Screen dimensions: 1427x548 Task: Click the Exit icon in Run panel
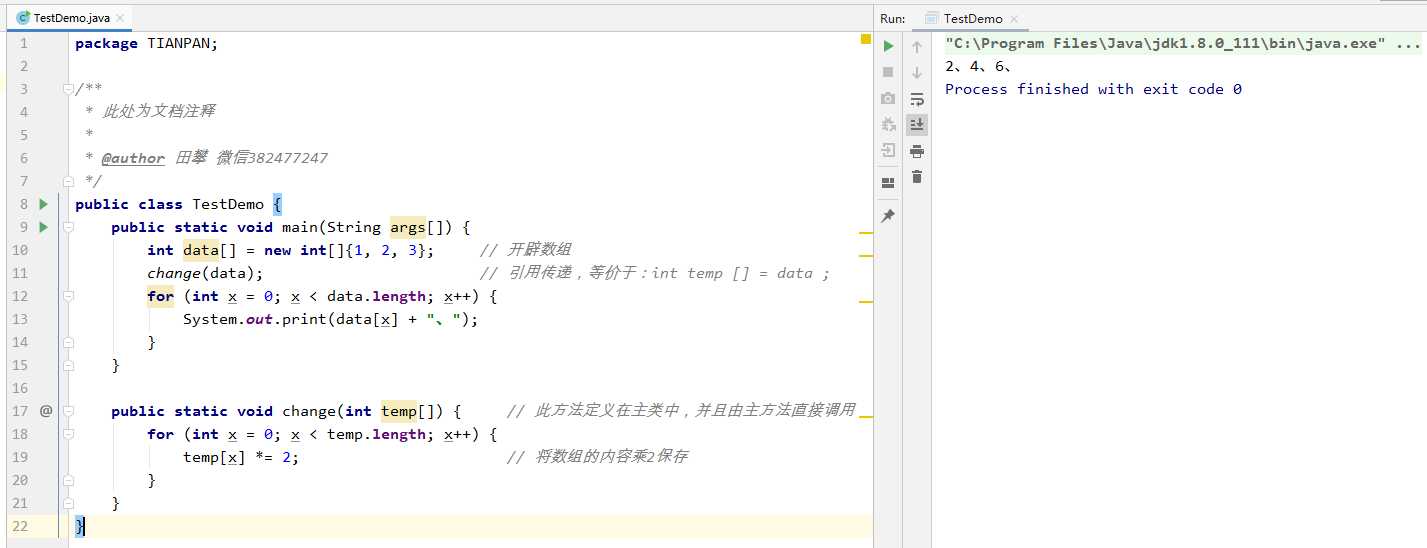tap(888, 150)
